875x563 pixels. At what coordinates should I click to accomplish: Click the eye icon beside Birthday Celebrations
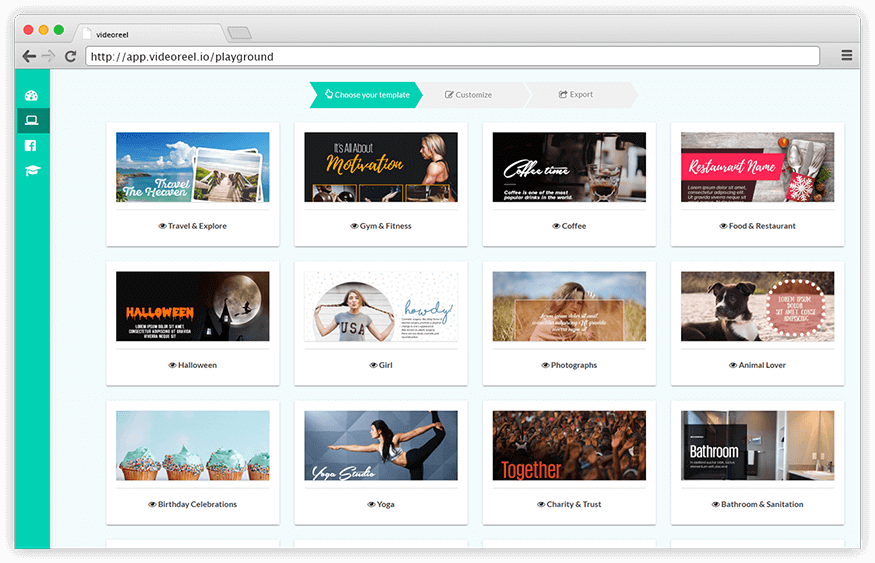[x=152, y=504]
